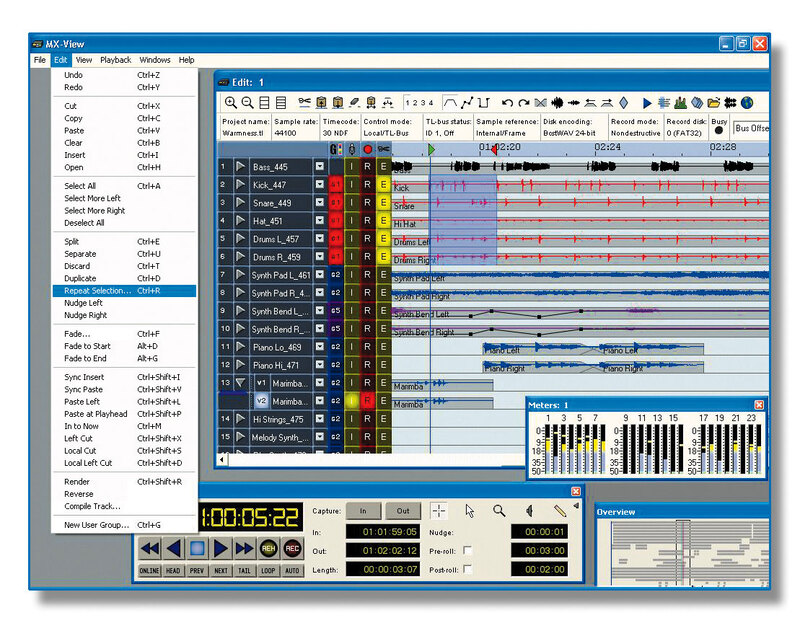Select the speaker scrub tool in transport panel

click(530, 511)
